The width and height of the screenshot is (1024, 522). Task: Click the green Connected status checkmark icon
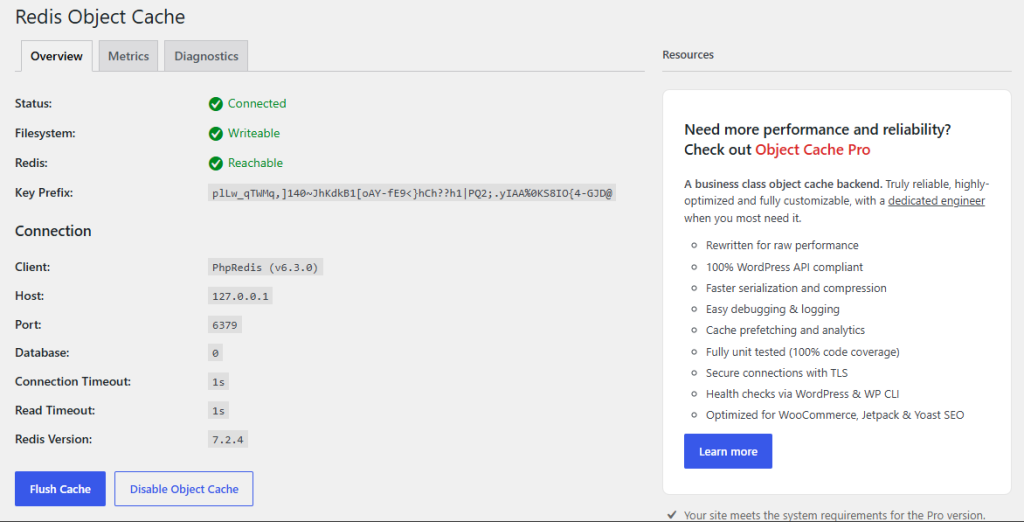click(216, 104)
